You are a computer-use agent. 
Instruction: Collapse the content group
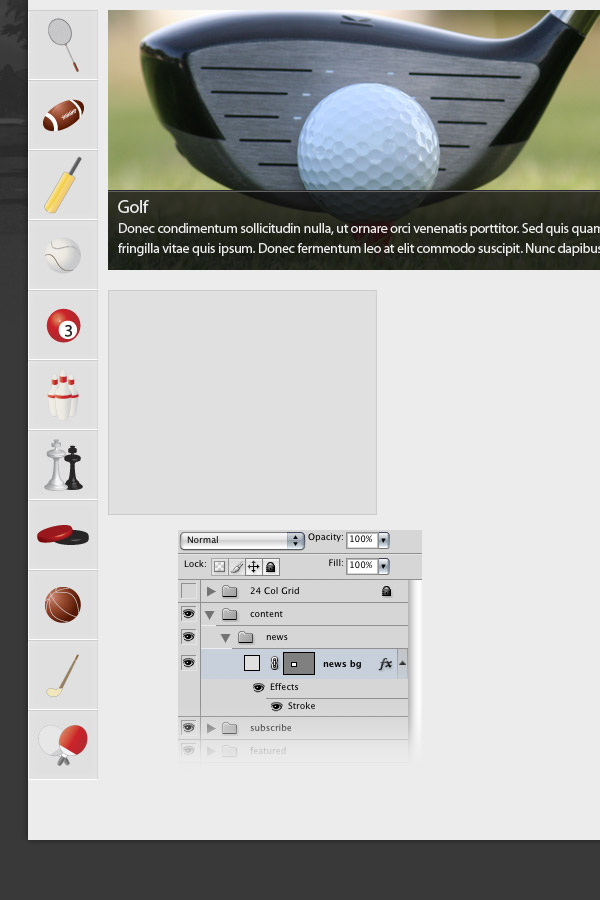[x=210, y=615]
